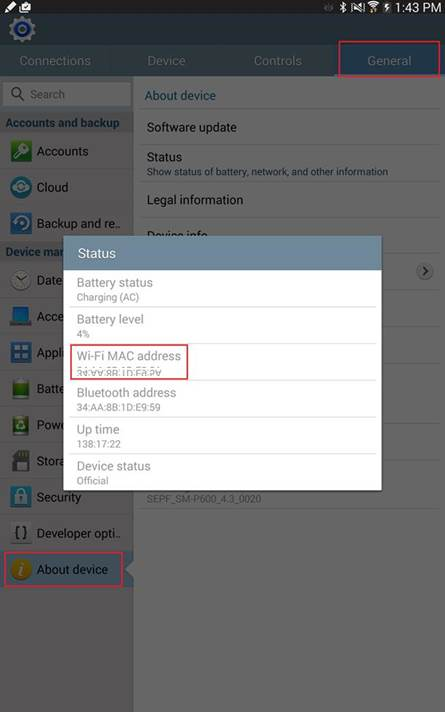Click the Search input field

(x=67, y=94)
